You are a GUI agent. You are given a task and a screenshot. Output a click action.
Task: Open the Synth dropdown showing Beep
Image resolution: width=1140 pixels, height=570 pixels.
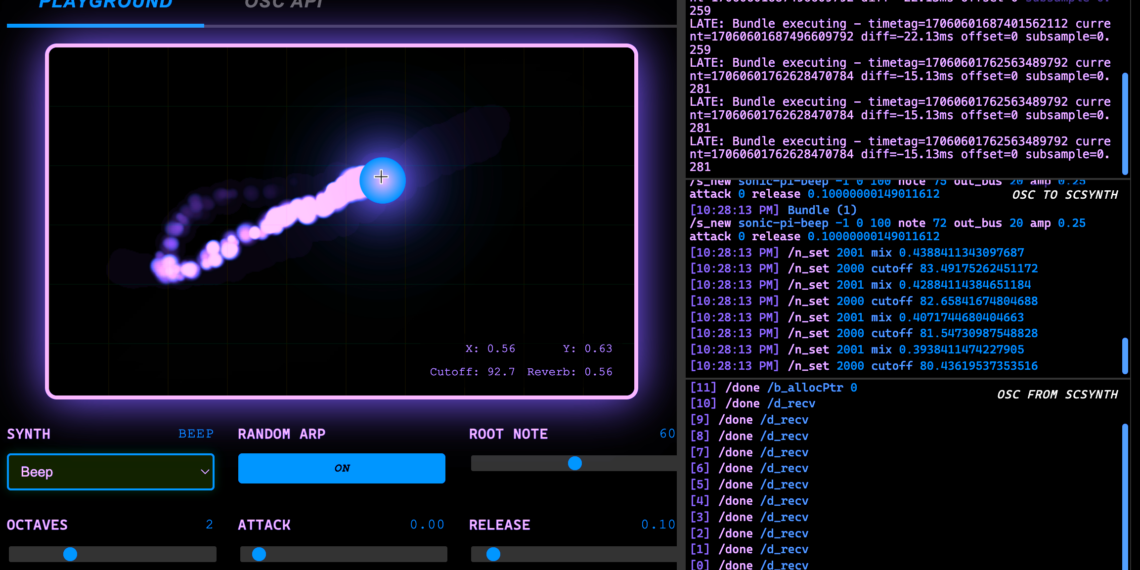(110, 472)
